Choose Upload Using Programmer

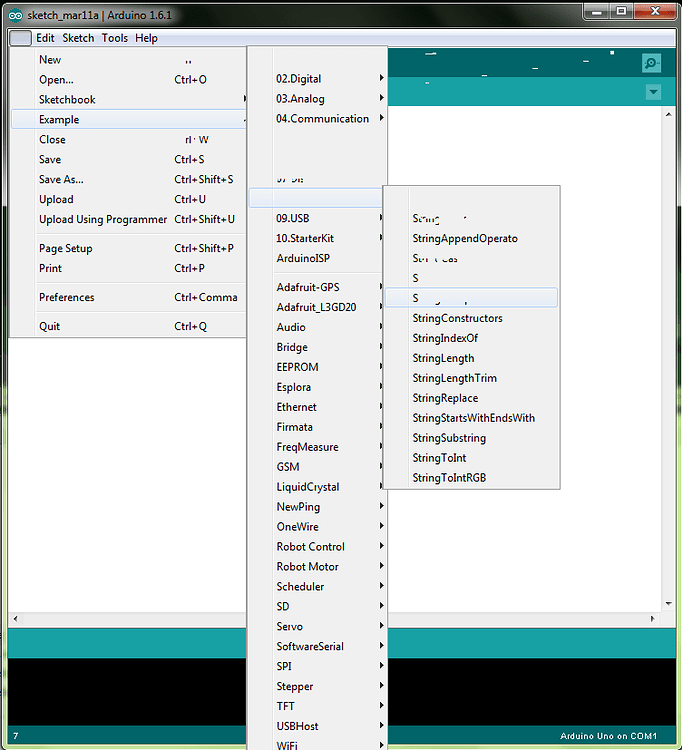pyautogui.click(x=128, y=219)
